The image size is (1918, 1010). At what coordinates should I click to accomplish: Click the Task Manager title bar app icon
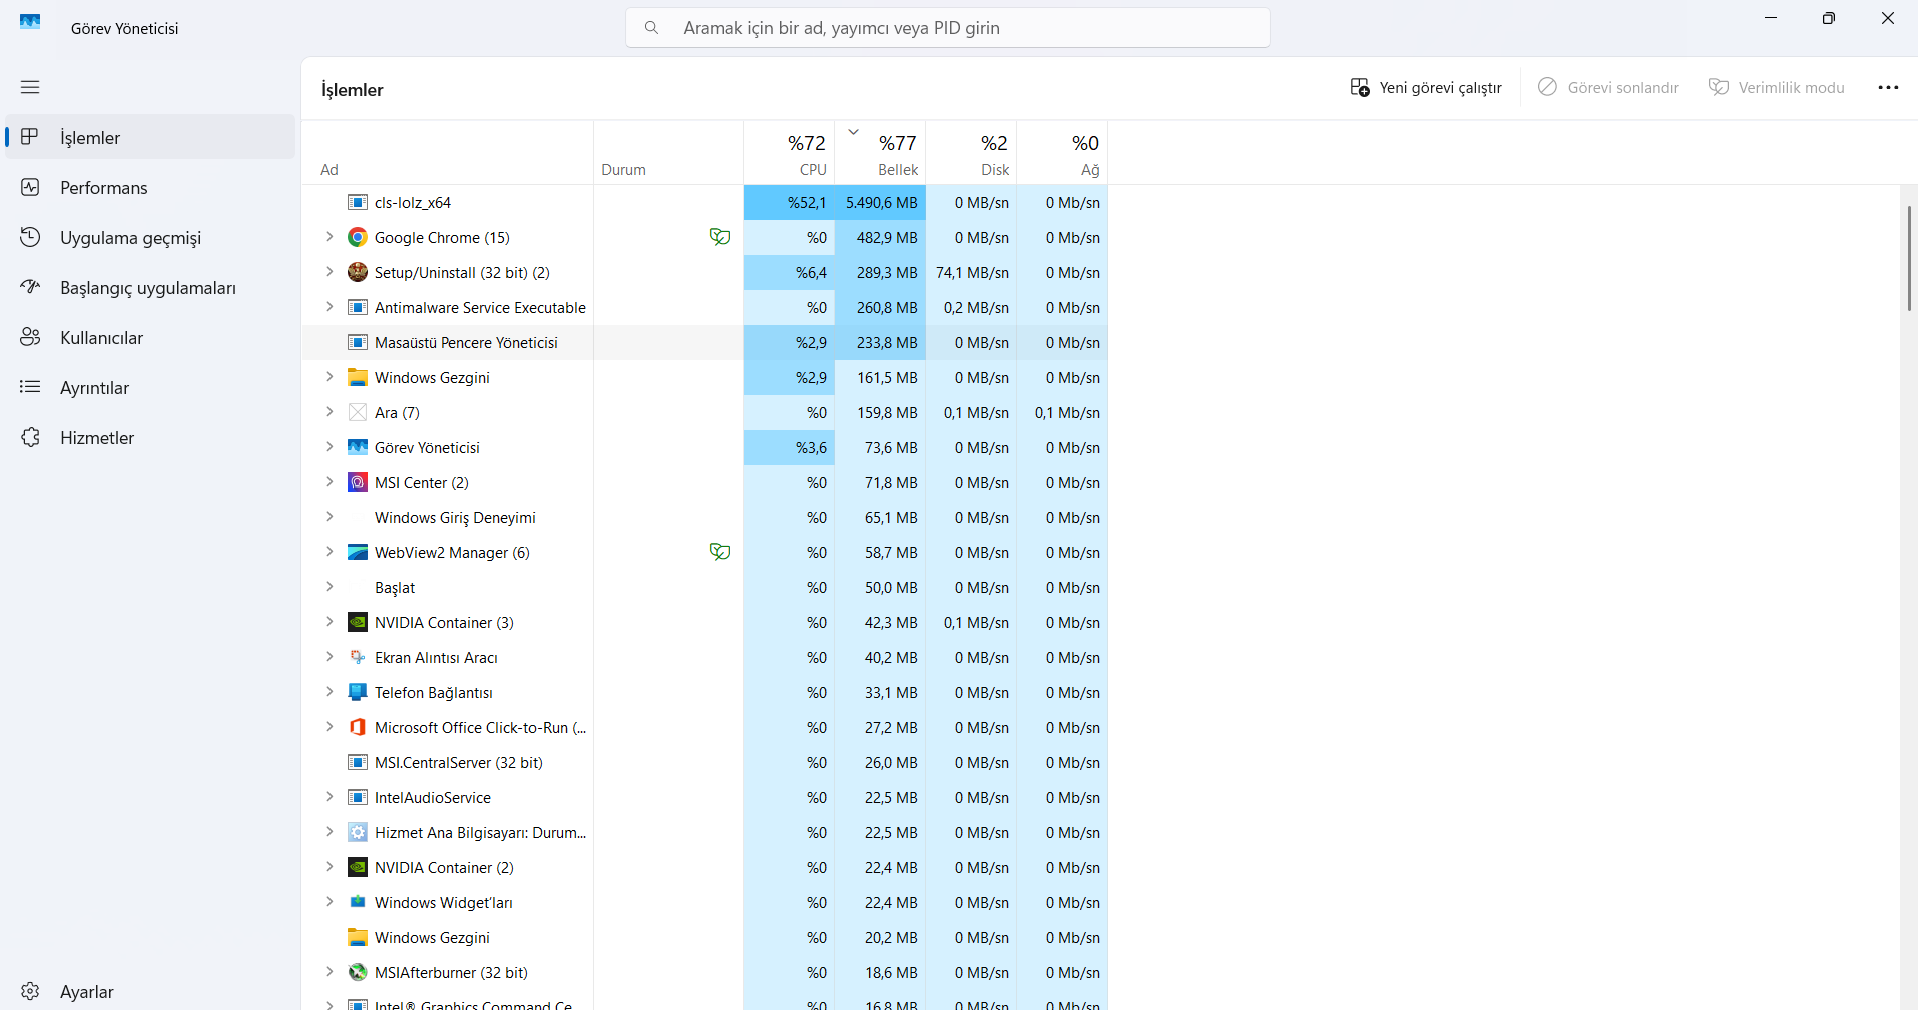pos(30,22)
